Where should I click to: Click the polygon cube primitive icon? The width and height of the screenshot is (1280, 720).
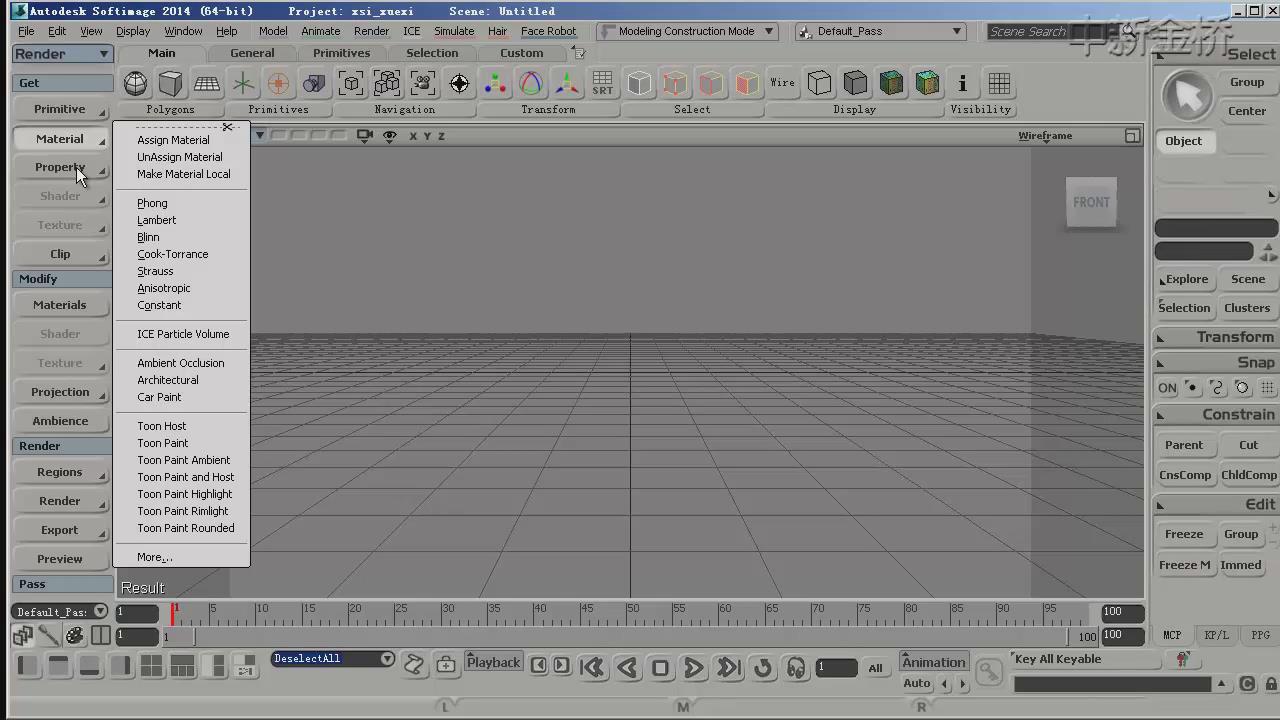171,83
